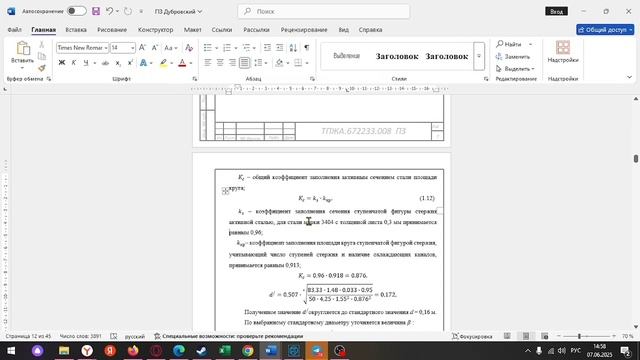Toggle the AutoSave switch
Viewport: 640px width, 360px height.
77,11
